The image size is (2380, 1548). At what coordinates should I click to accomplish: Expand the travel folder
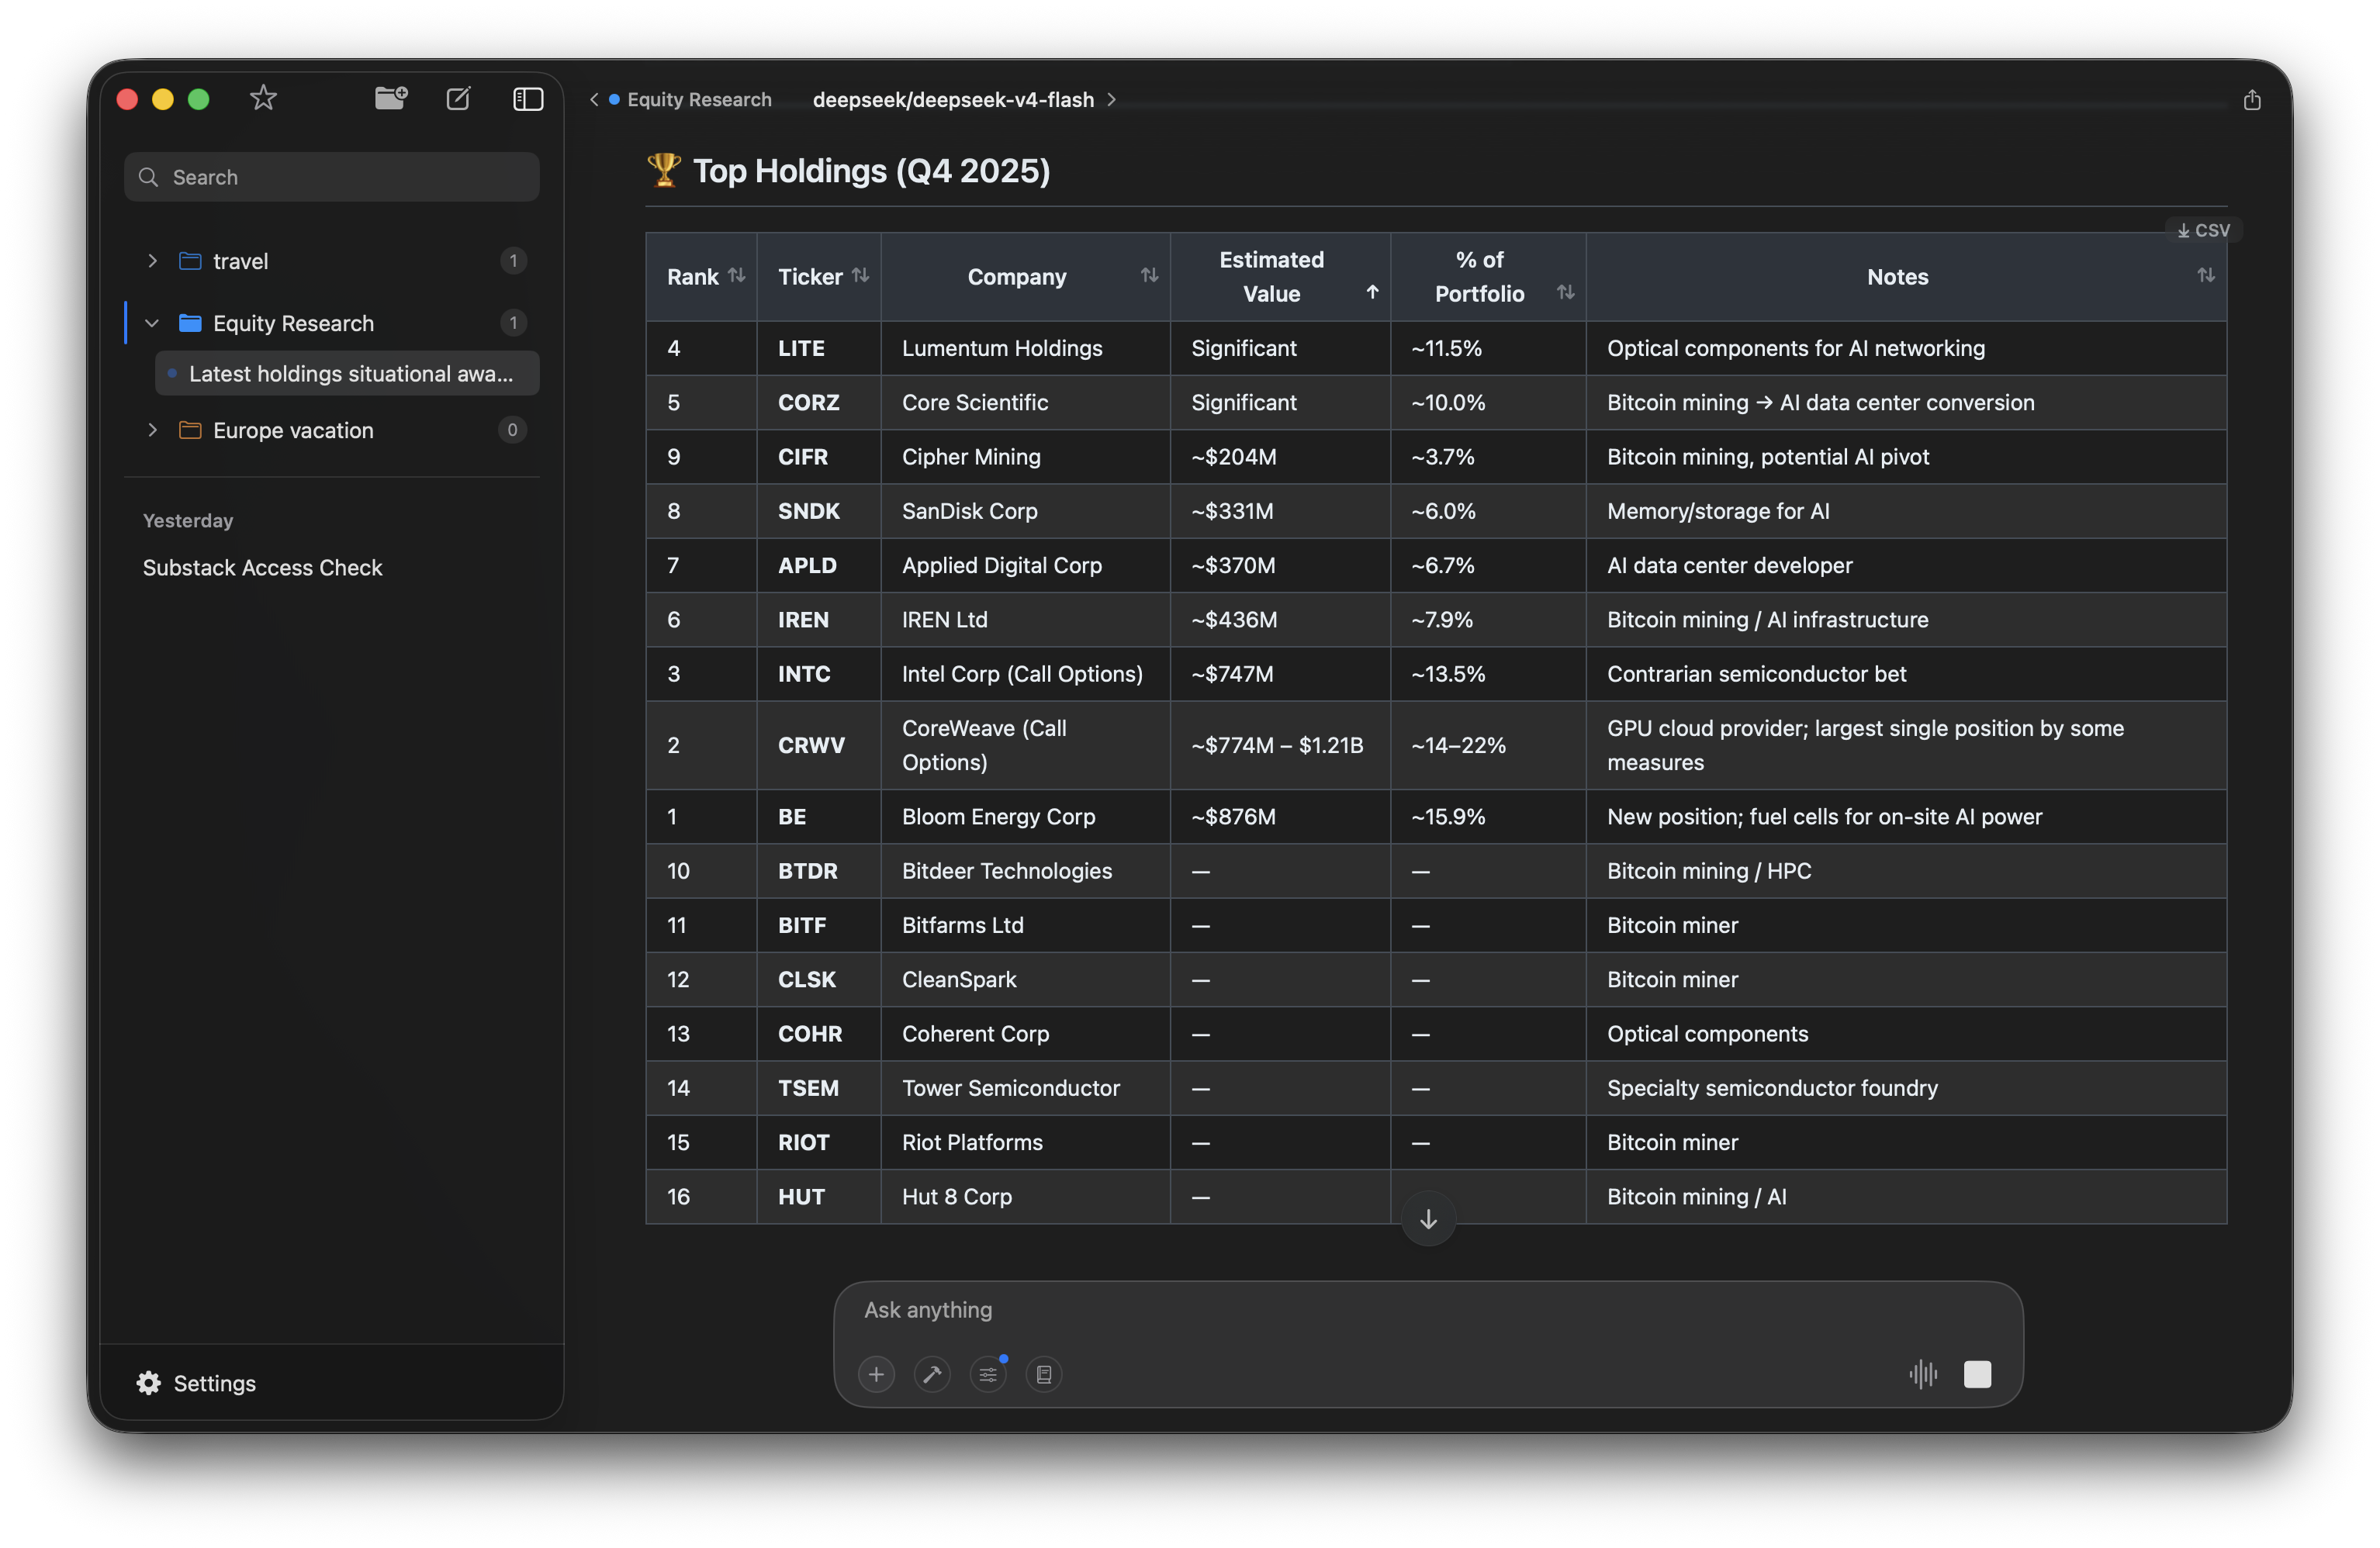[x=152, y=261]
